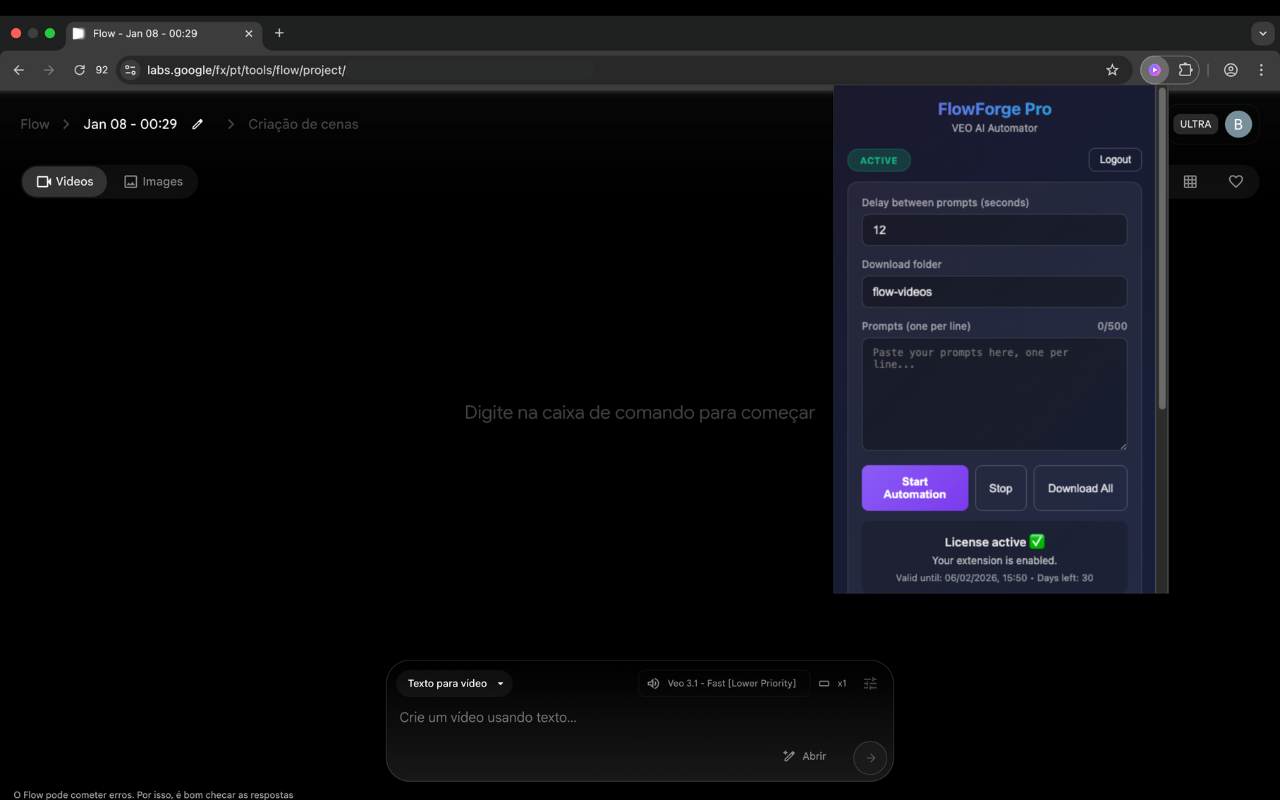
Task: Click the address bar URL
Action: coord(246,70)
